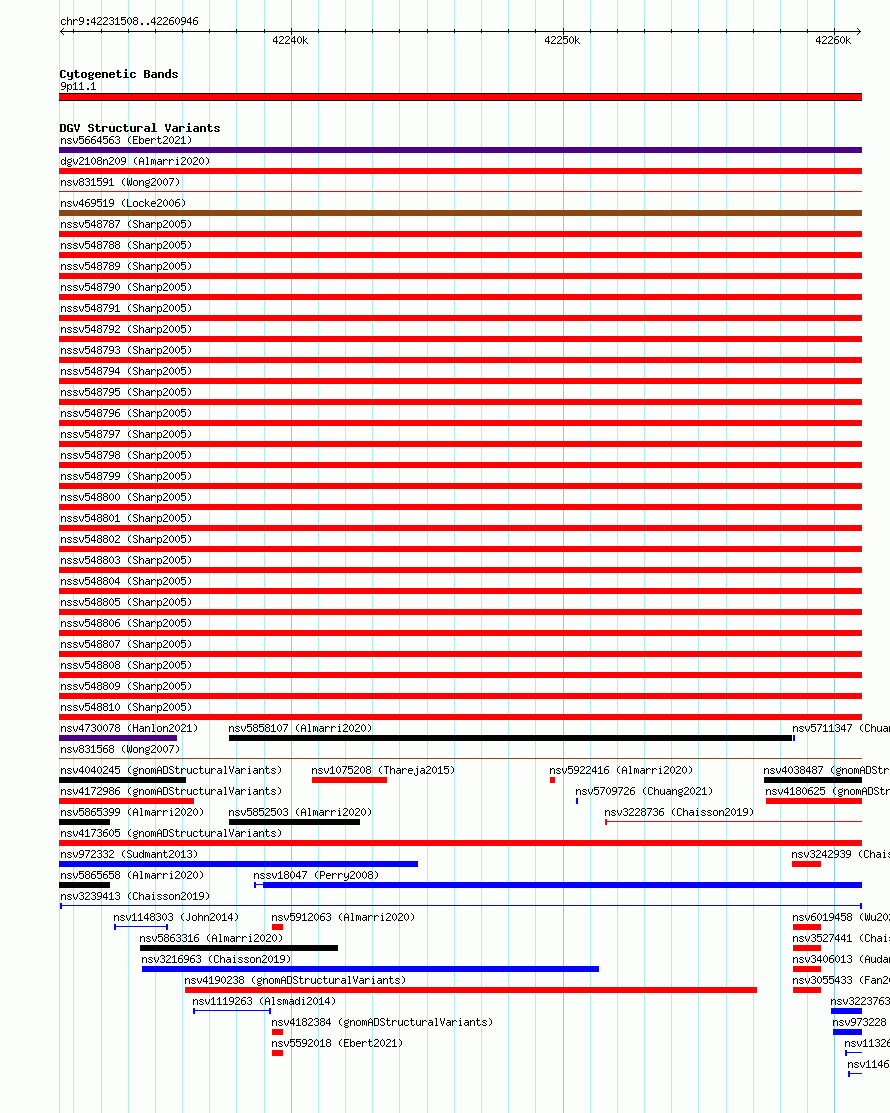Select nsv3242939 label near right edge
This screenshot has width=890, height=1113.
click(x=840, y=855)
